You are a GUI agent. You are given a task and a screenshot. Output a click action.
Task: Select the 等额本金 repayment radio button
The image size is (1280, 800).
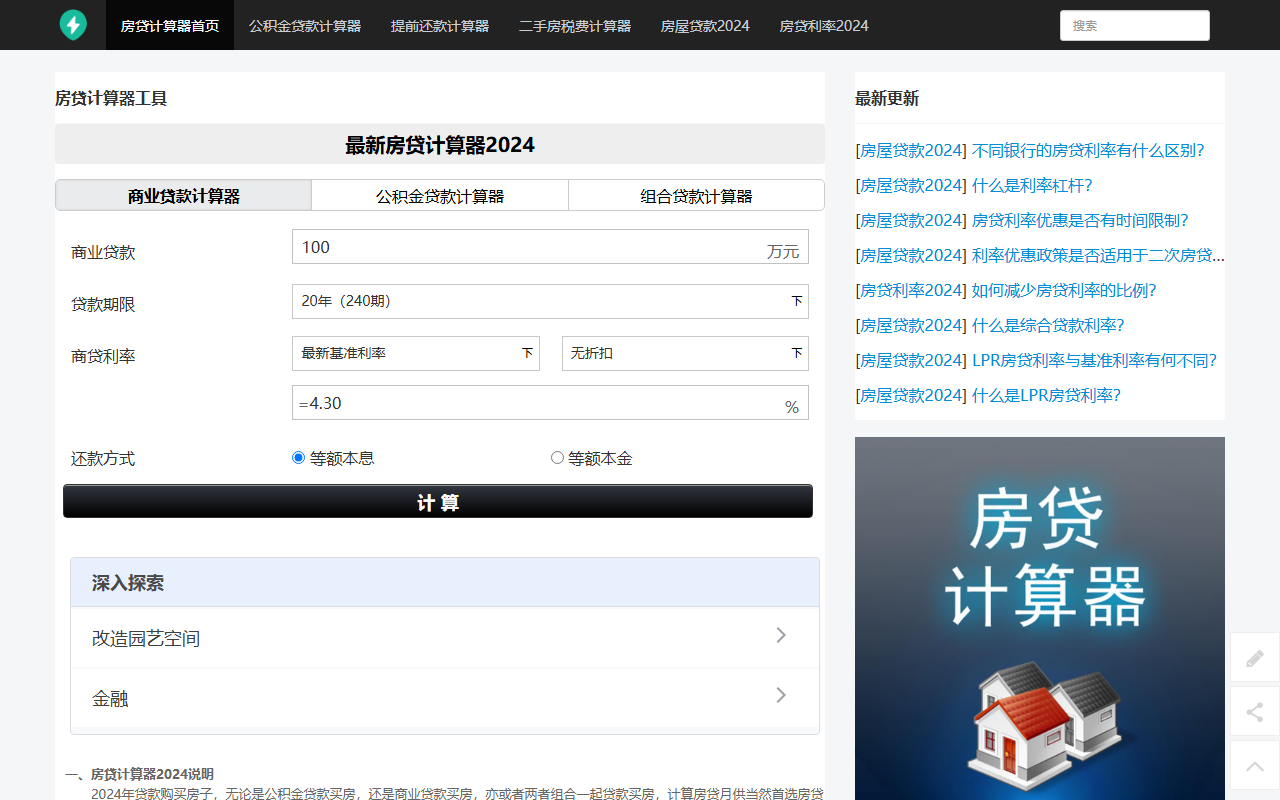tap(557, 458)
